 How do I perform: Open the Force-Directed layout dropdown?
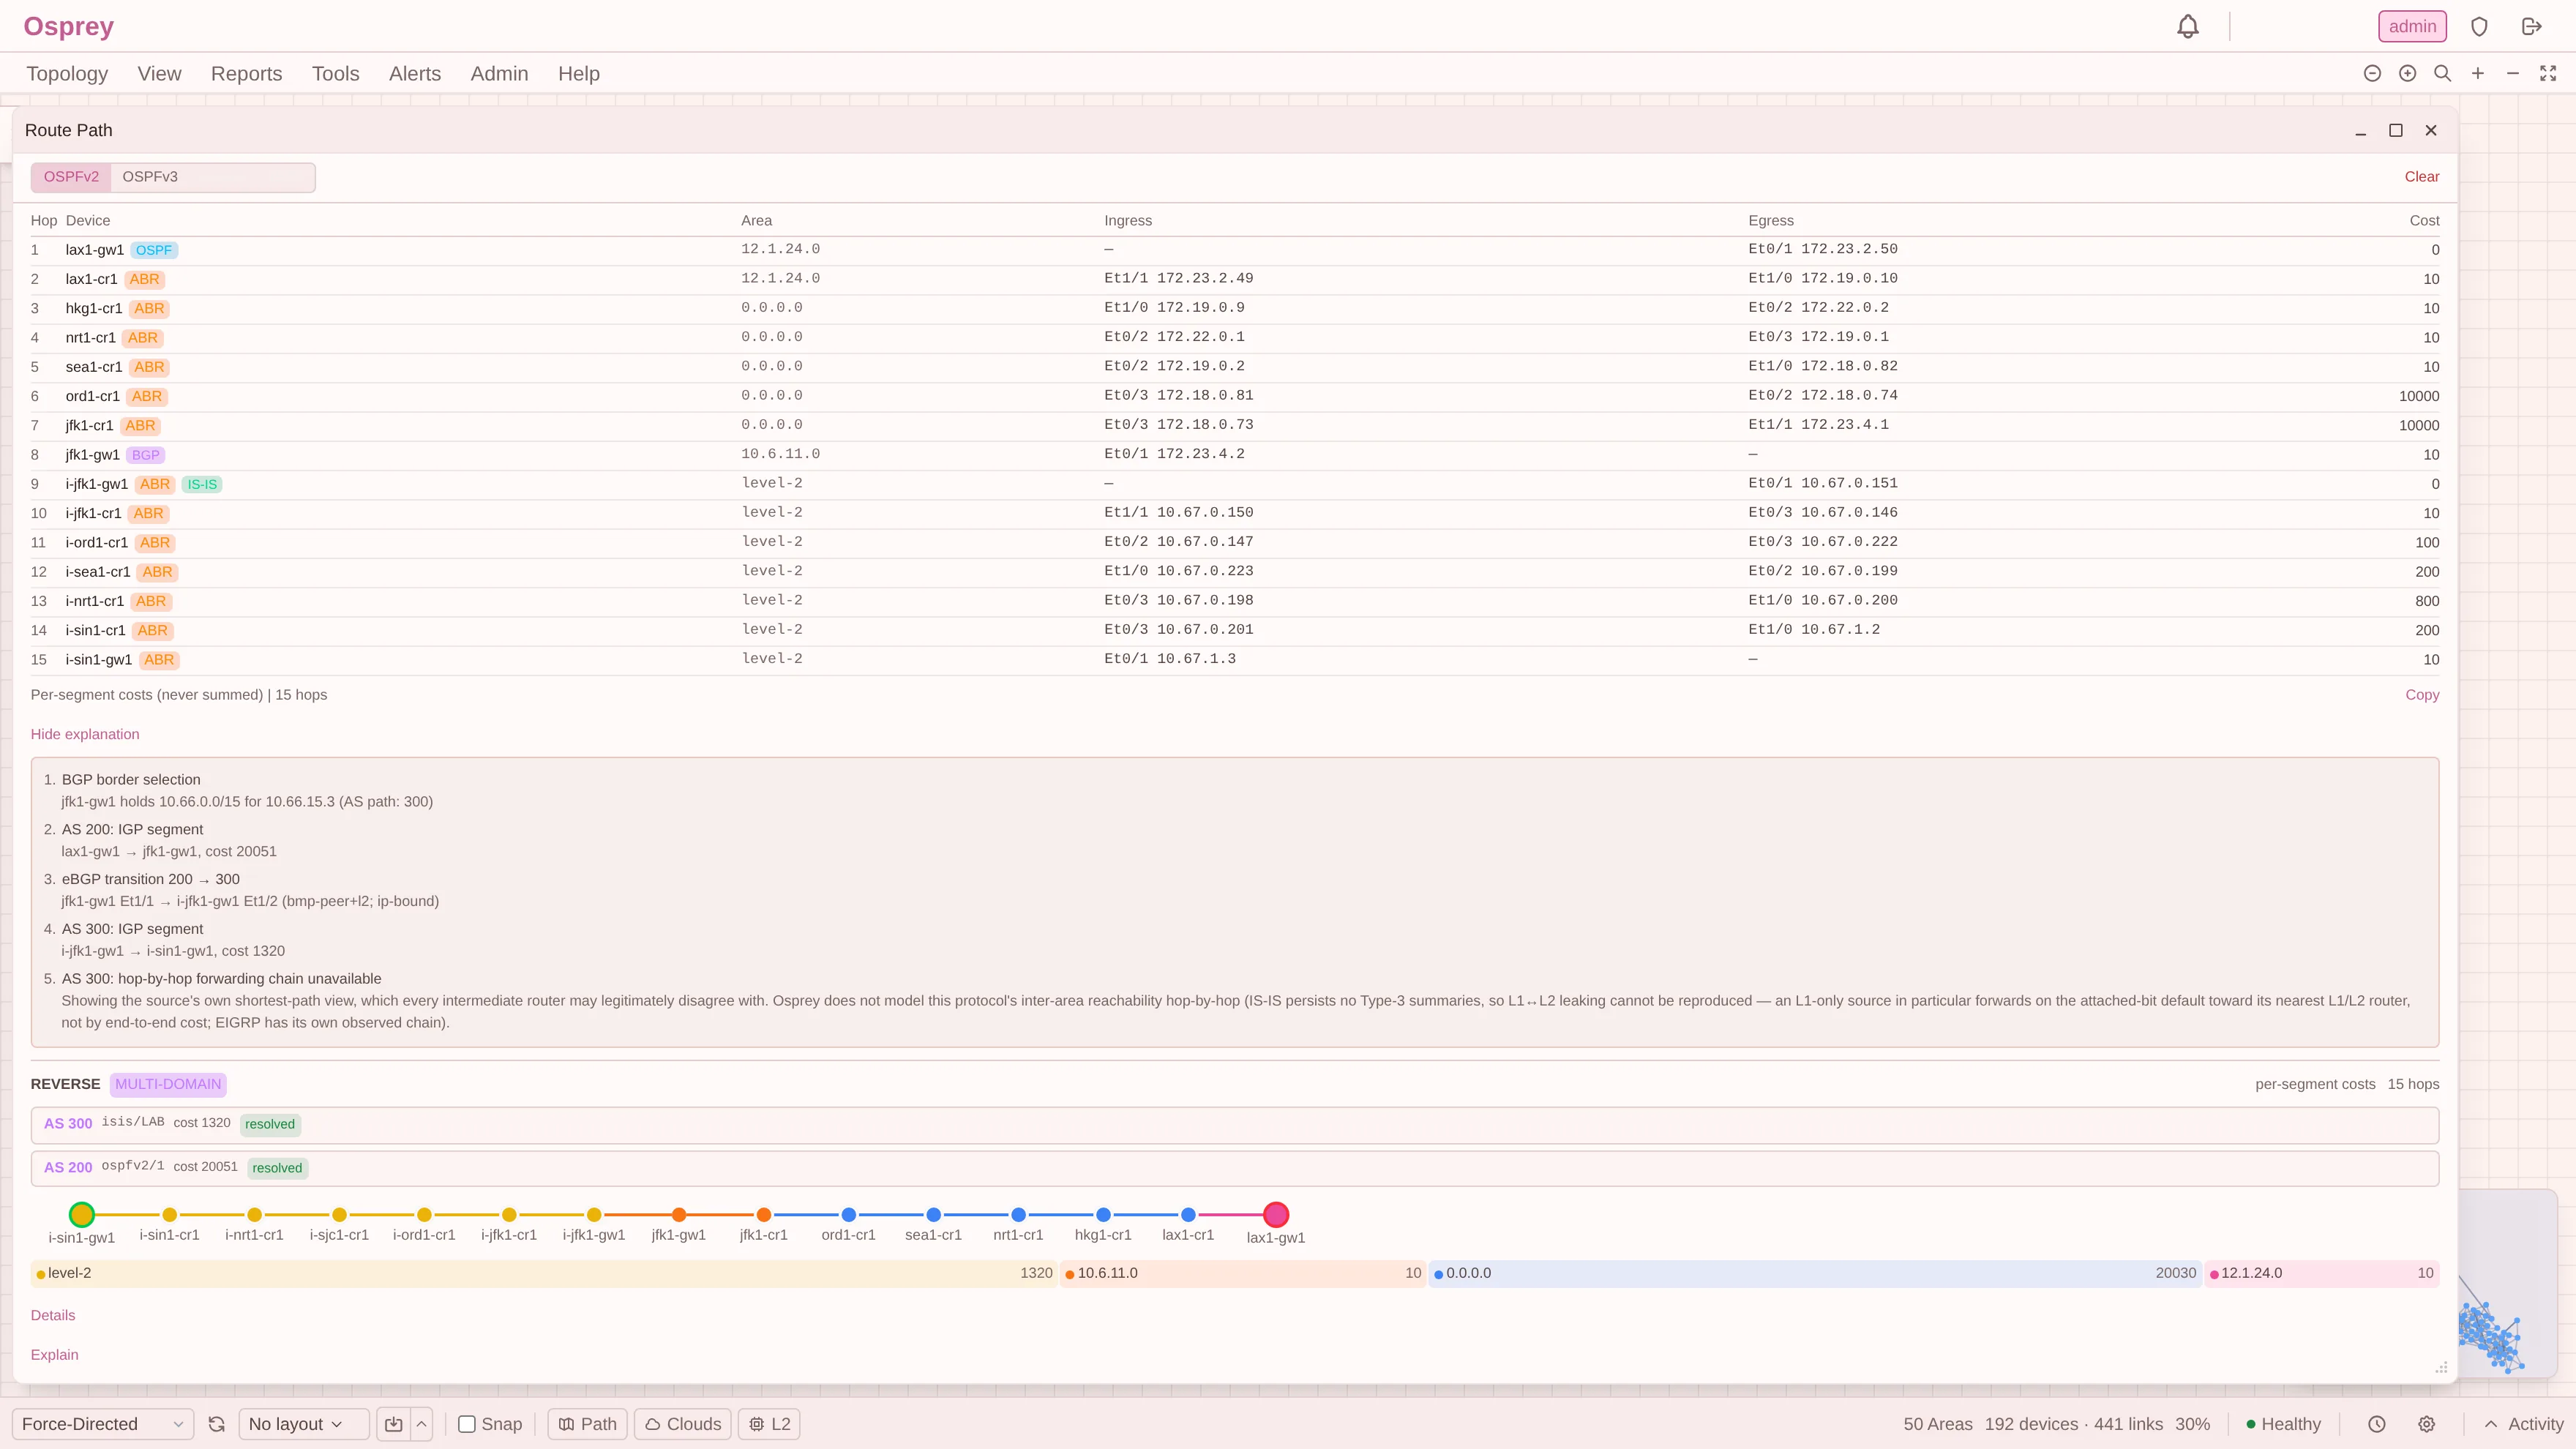tap(103, 1424)
